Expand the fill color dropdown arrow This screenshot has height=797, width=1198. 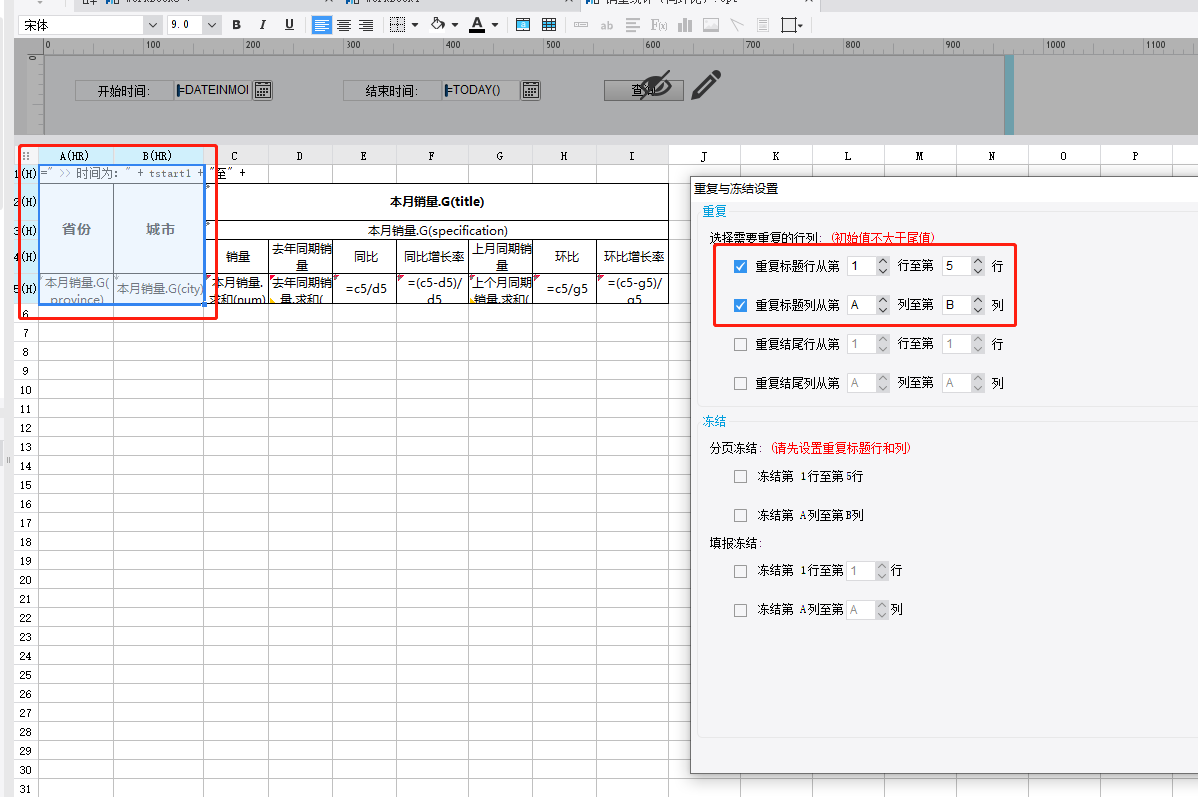tap(455, 25)
